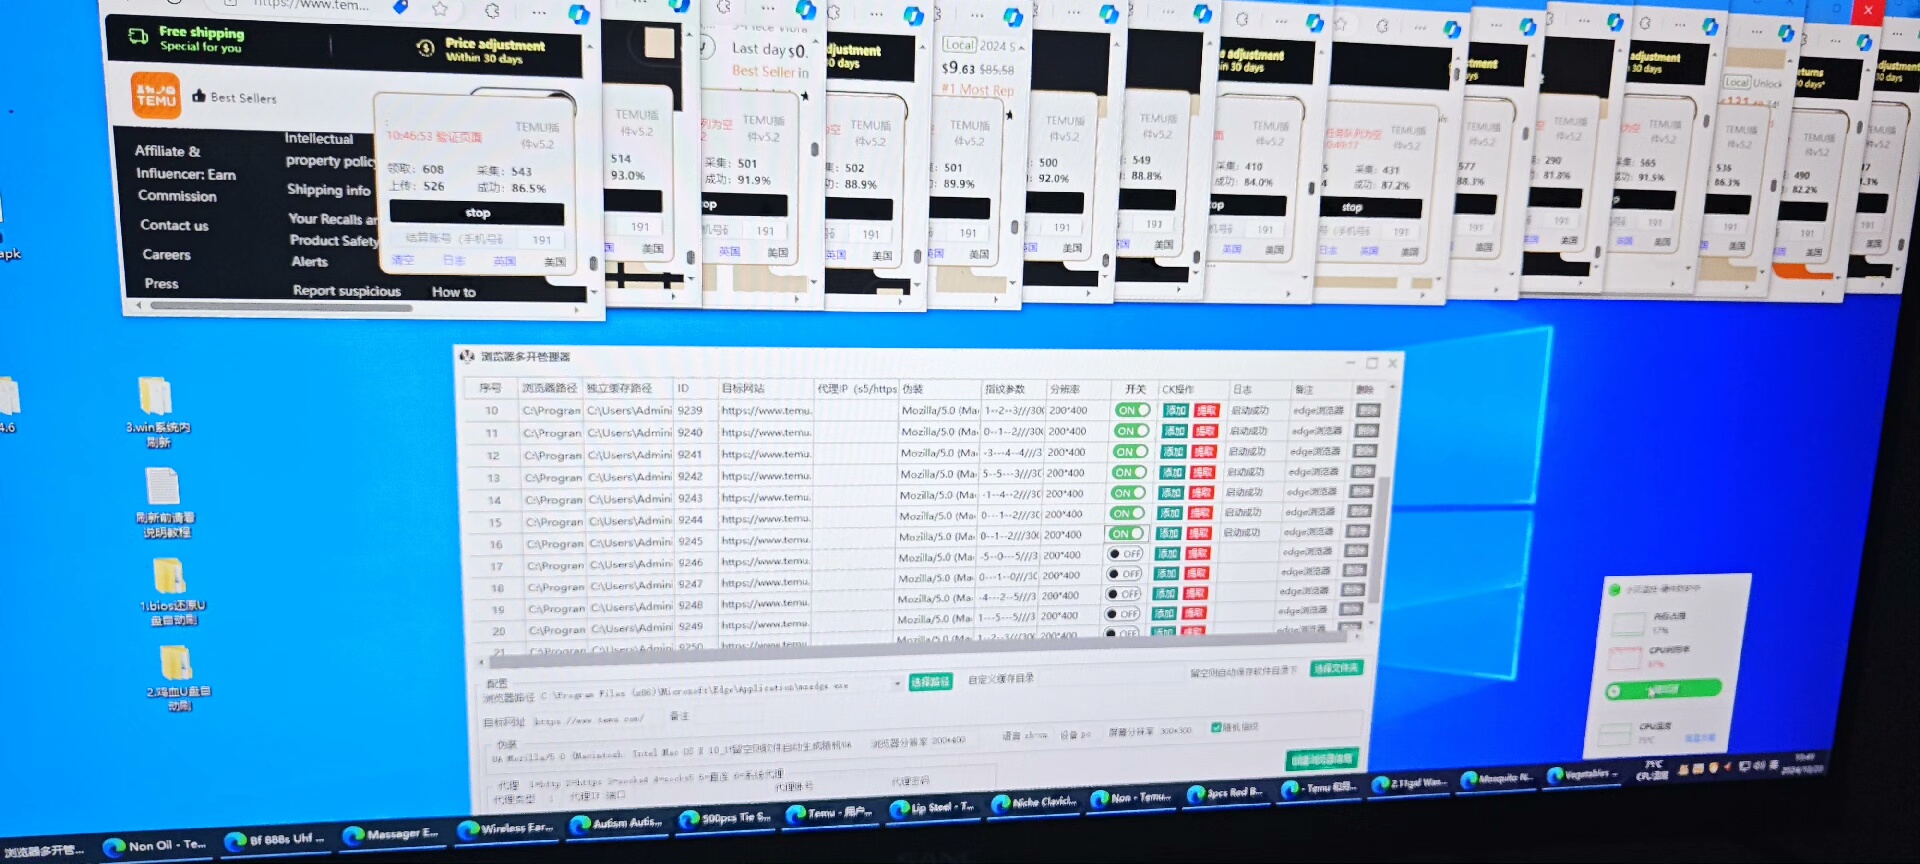
Task: Switch to the 'Wireless Ear...' Edge taskbar item
Action: (x=506, y=828)
